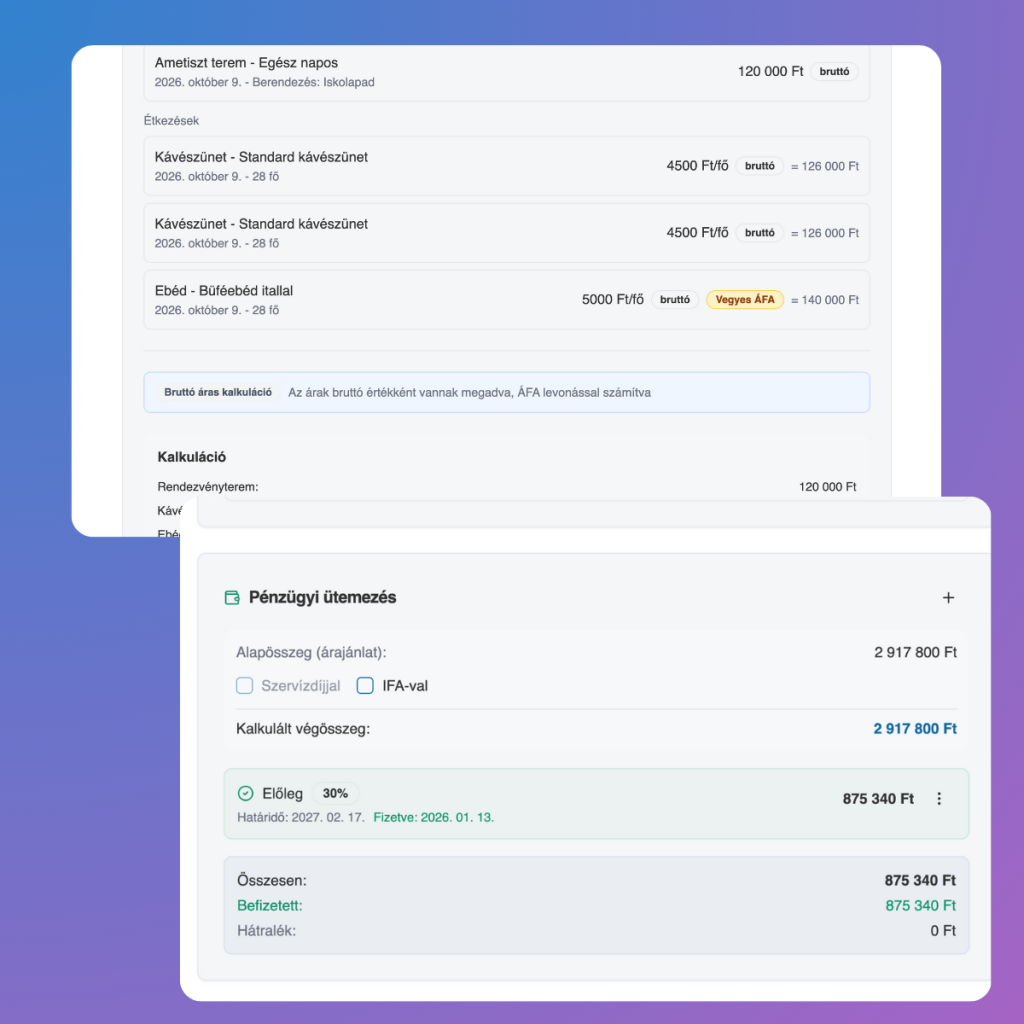Click the Bruttó áras kalkuláció label
The image size is (1024, 1024).
pos(218,393)
